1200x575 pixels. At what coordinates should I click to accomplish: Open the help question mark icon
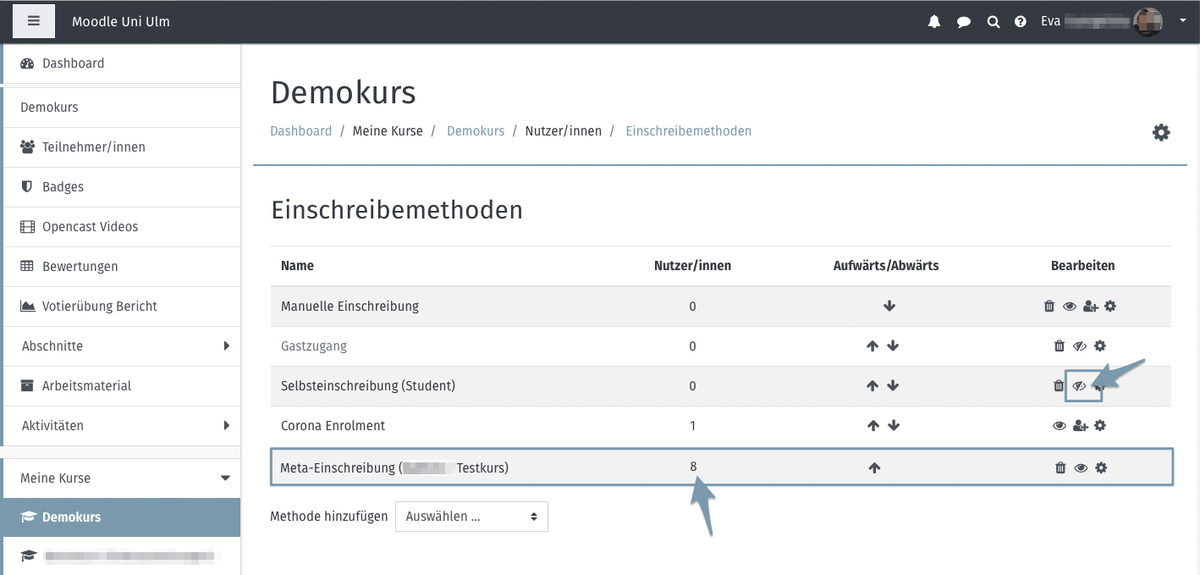pos(1020,21)
